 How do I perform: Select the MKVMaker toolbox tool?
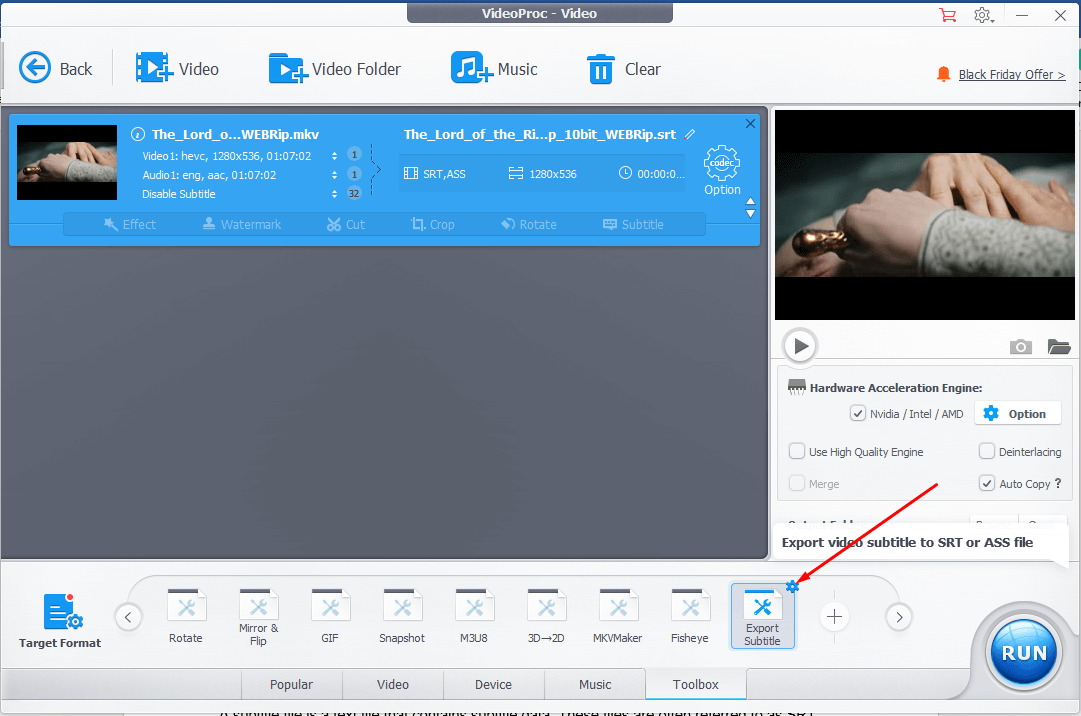point(618,616)
